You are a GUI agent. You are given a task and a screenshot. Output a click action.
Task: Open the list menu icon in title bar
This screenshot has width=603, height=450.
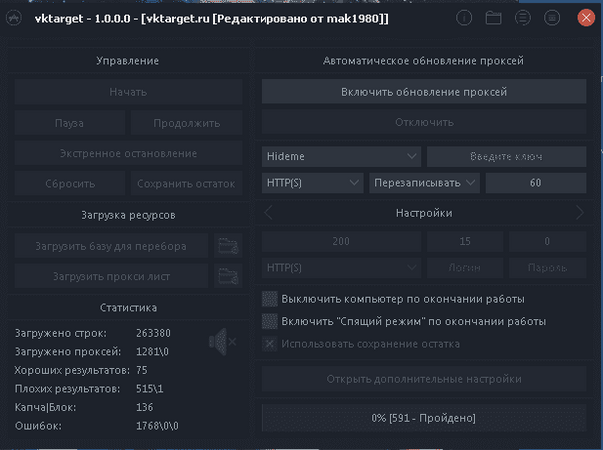[523, 18]
